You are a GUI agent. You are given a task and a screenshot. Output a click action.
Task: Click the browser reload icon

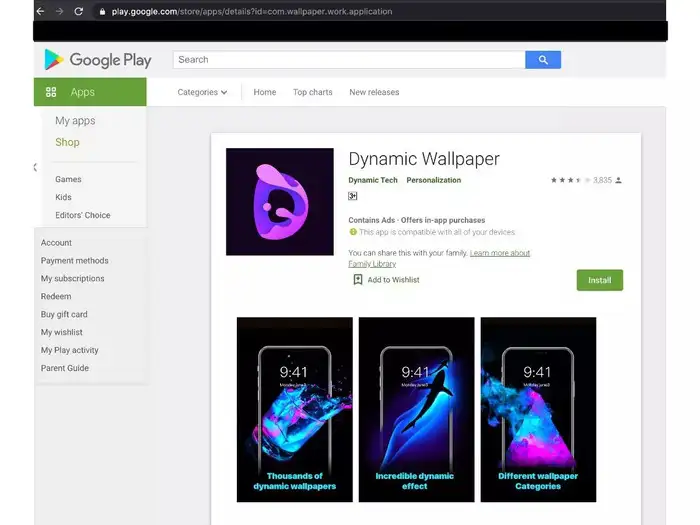pos(78,12)
